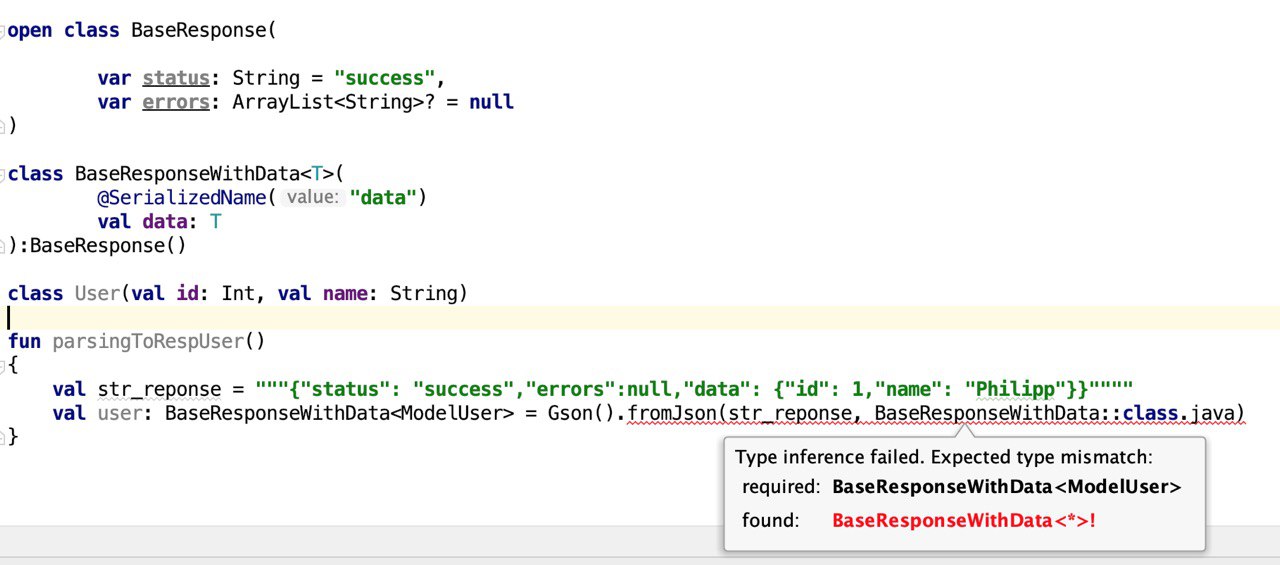Image resolution: width=1280 pixels, height=565 pixels.
Task: Click the "value:" parameter hint
Action: coord(311,198)
